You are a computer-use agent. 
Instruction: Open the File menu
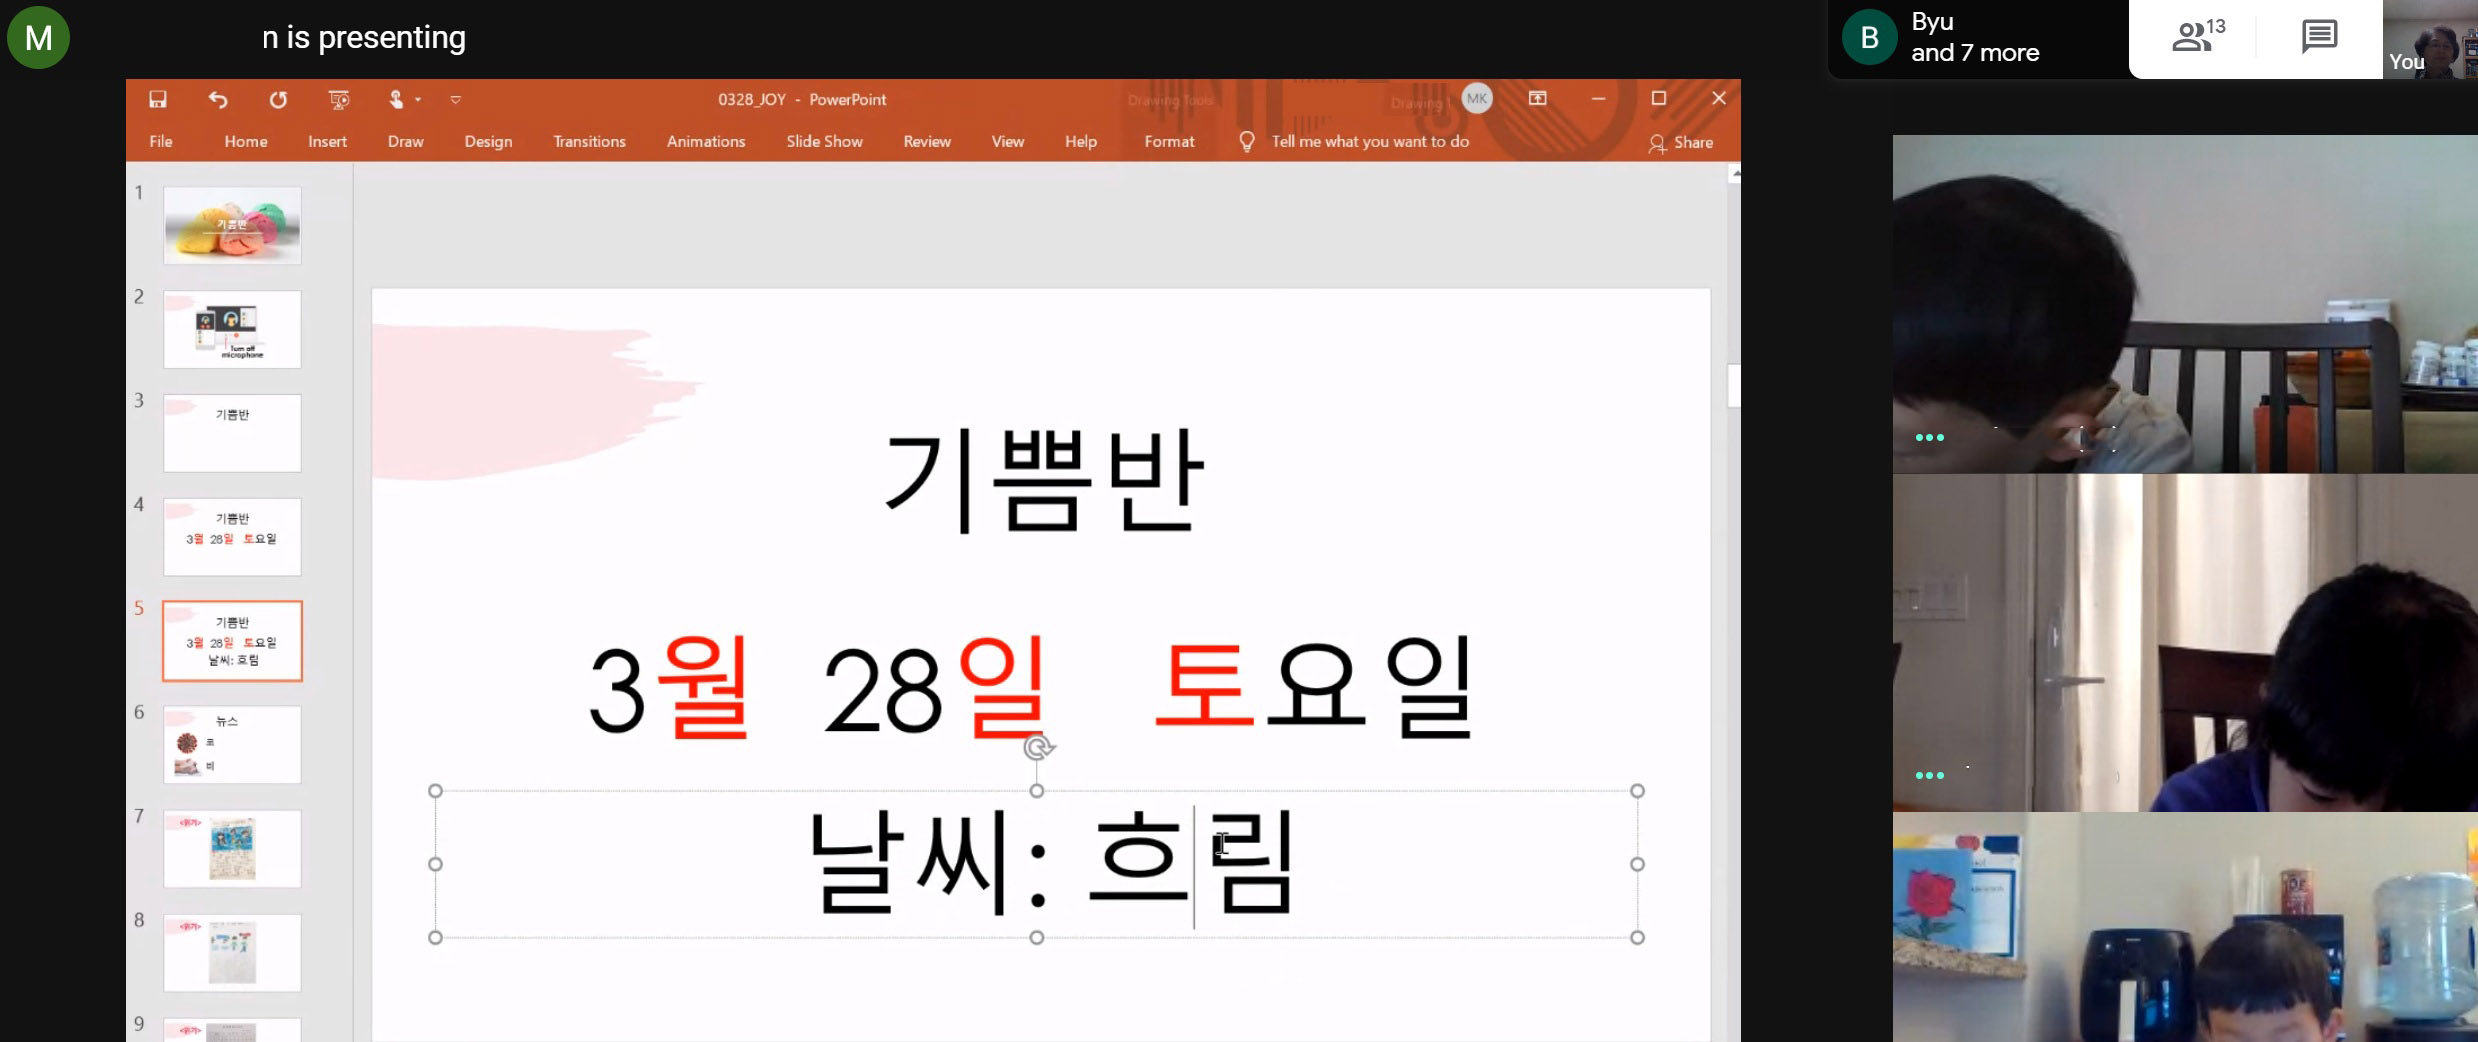click(161, 142)
